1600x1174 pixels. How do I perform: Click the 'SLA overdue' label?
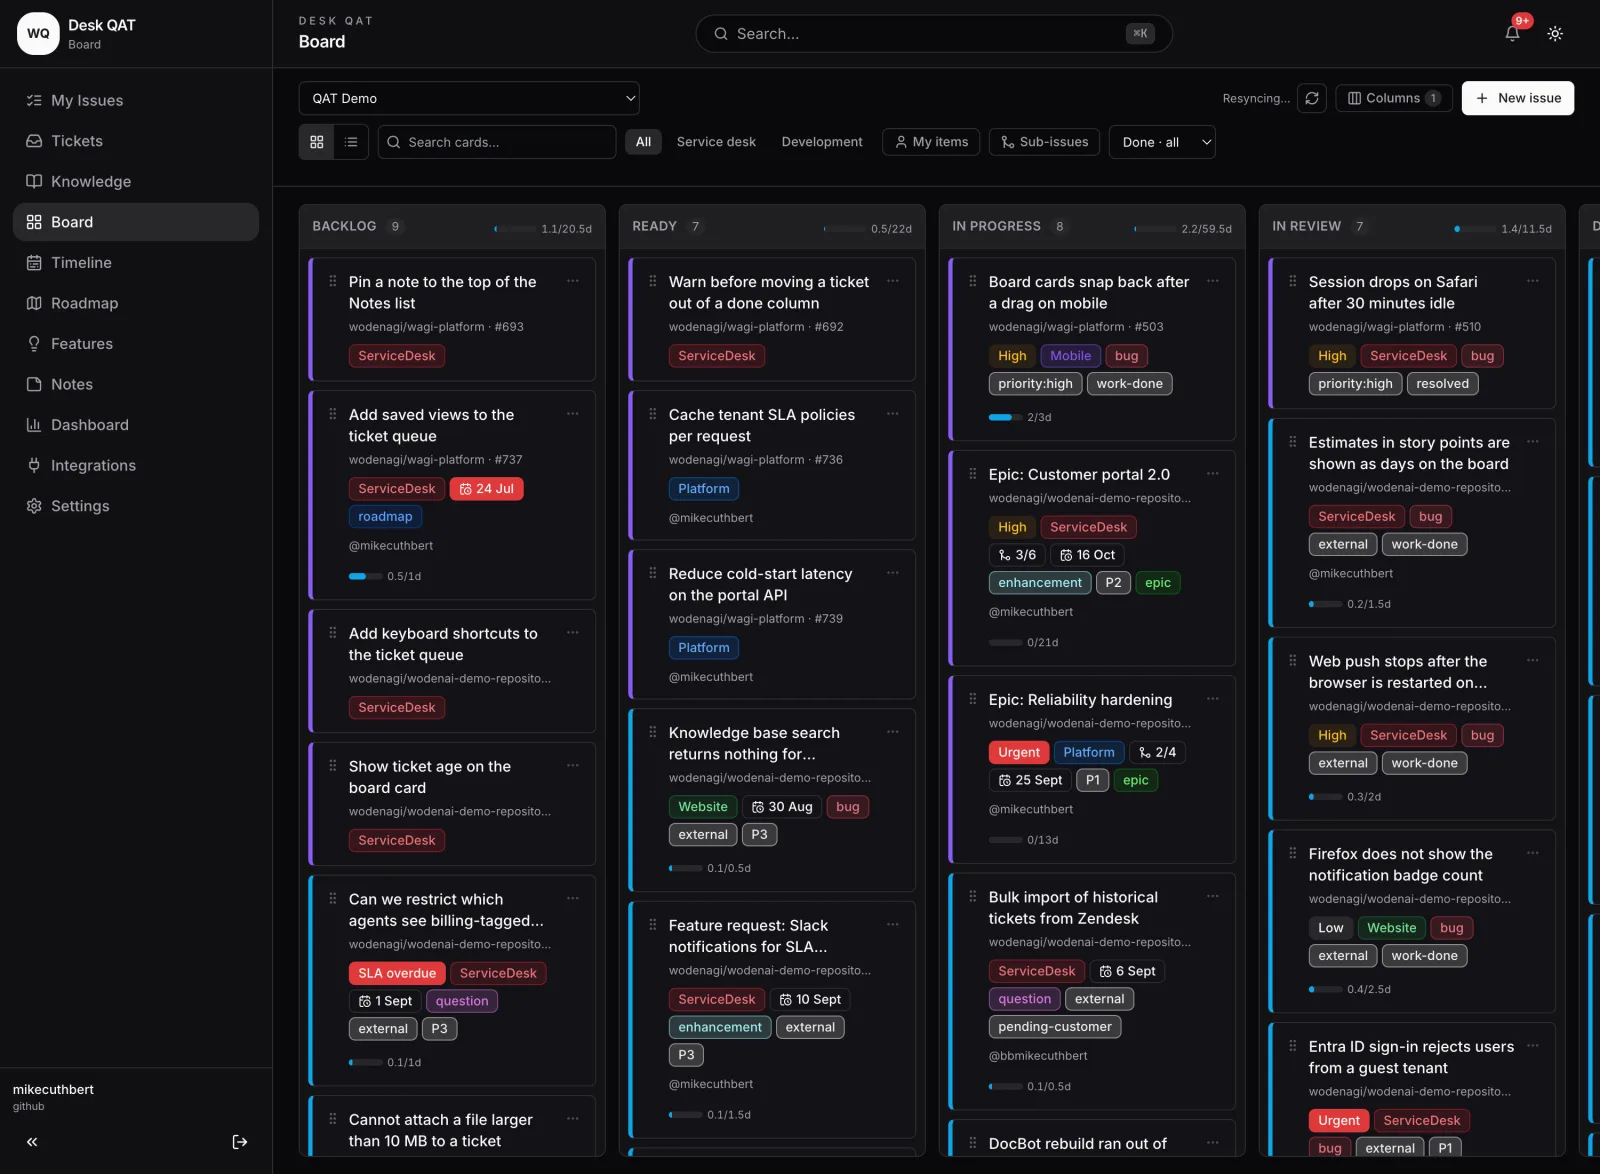click(x=397, y=973)
